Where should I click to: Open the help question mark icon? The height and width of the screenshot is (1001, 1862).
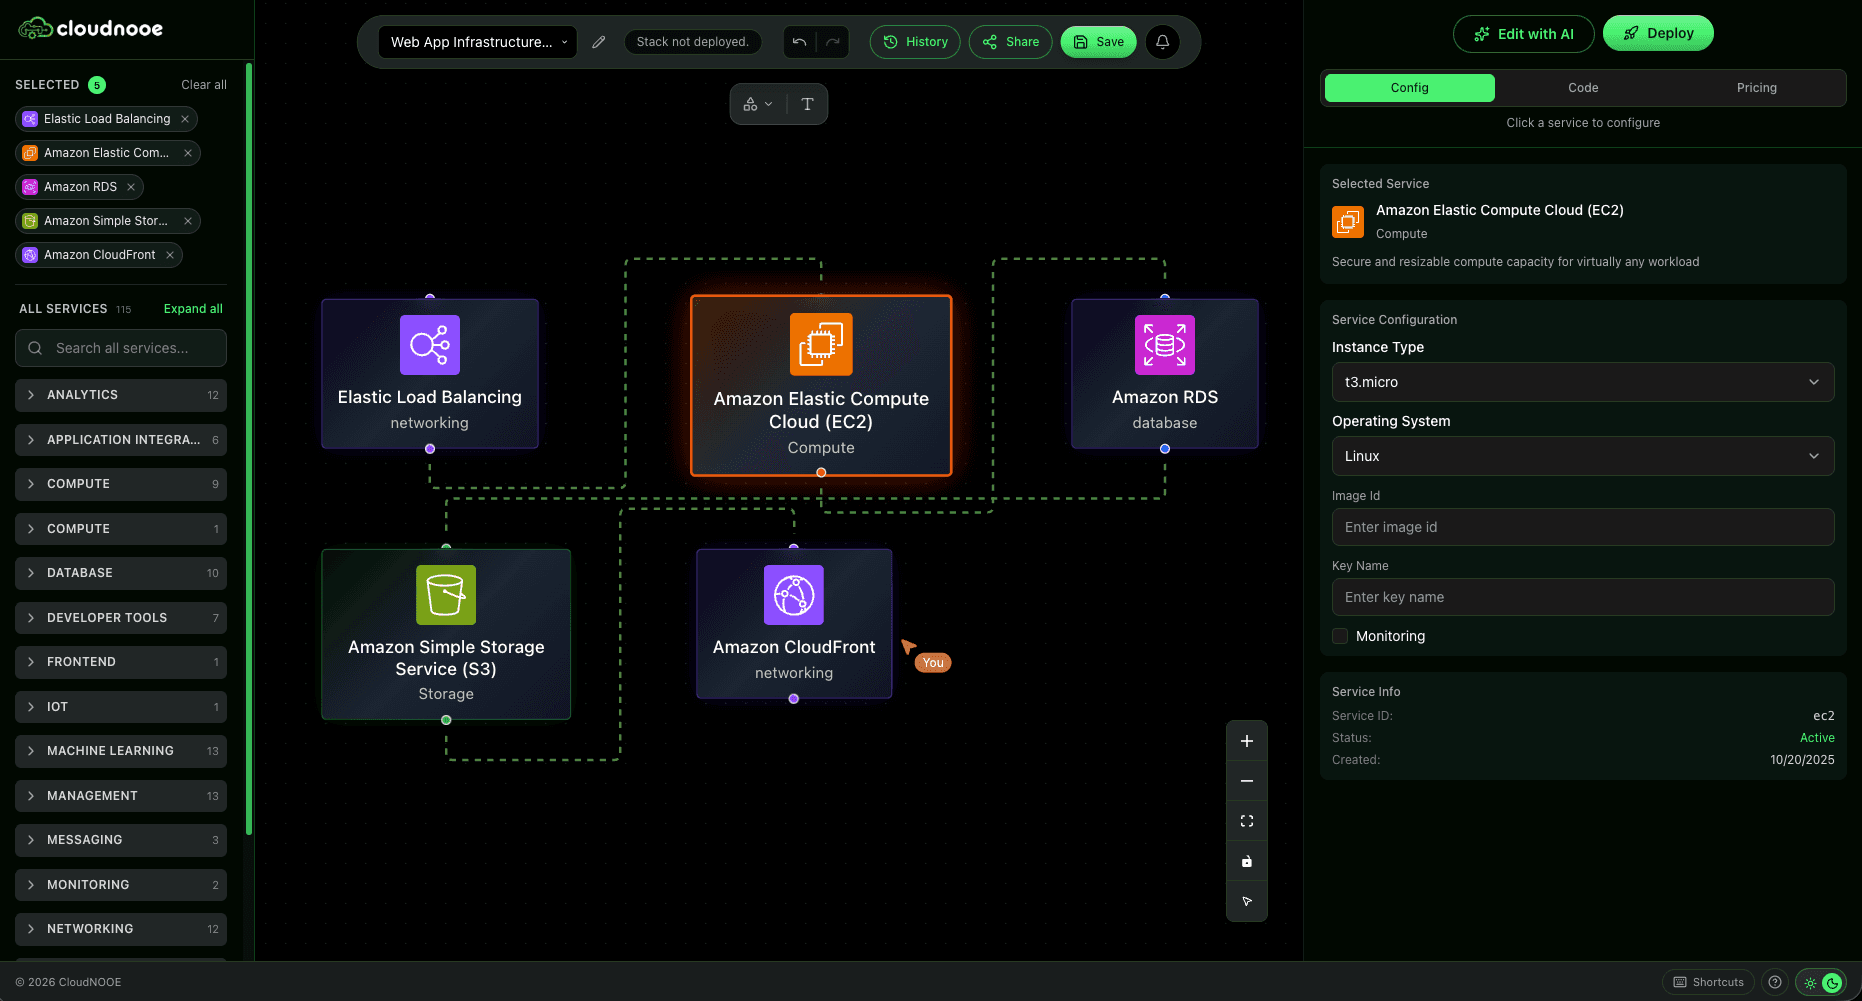1775,982
